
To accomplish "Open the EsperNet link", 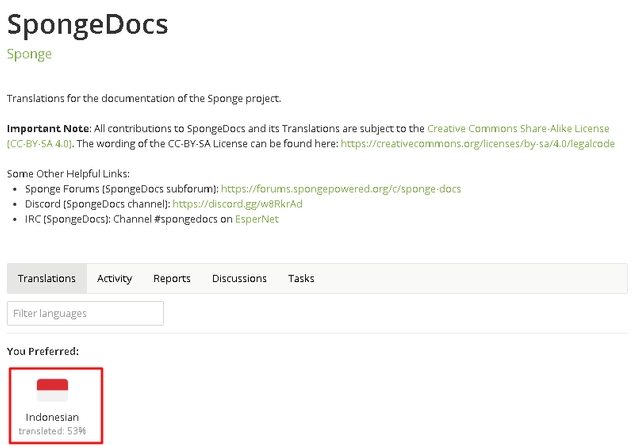I will pyautogui.click(x=257, y=219).
